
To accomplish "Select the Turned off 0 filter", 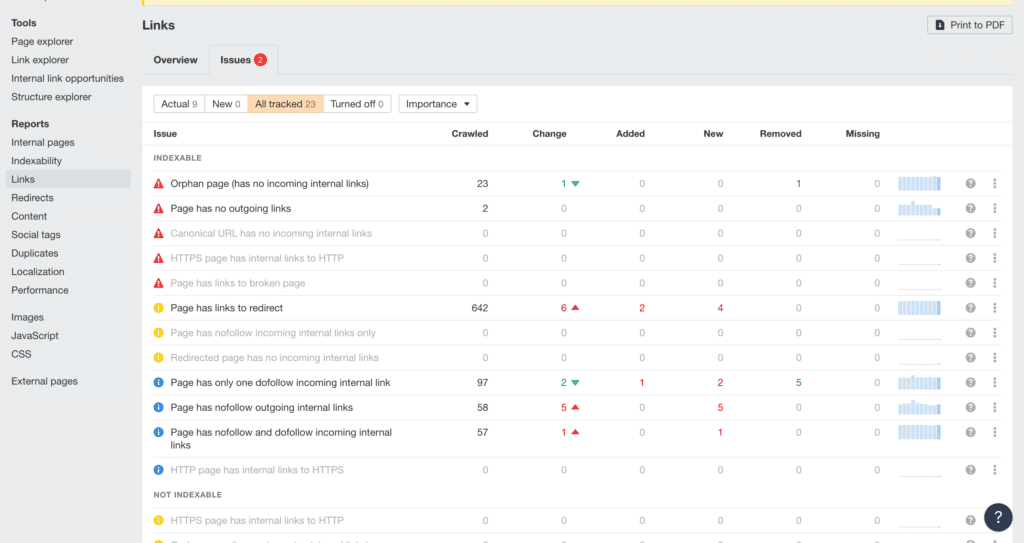I will 357,104.
